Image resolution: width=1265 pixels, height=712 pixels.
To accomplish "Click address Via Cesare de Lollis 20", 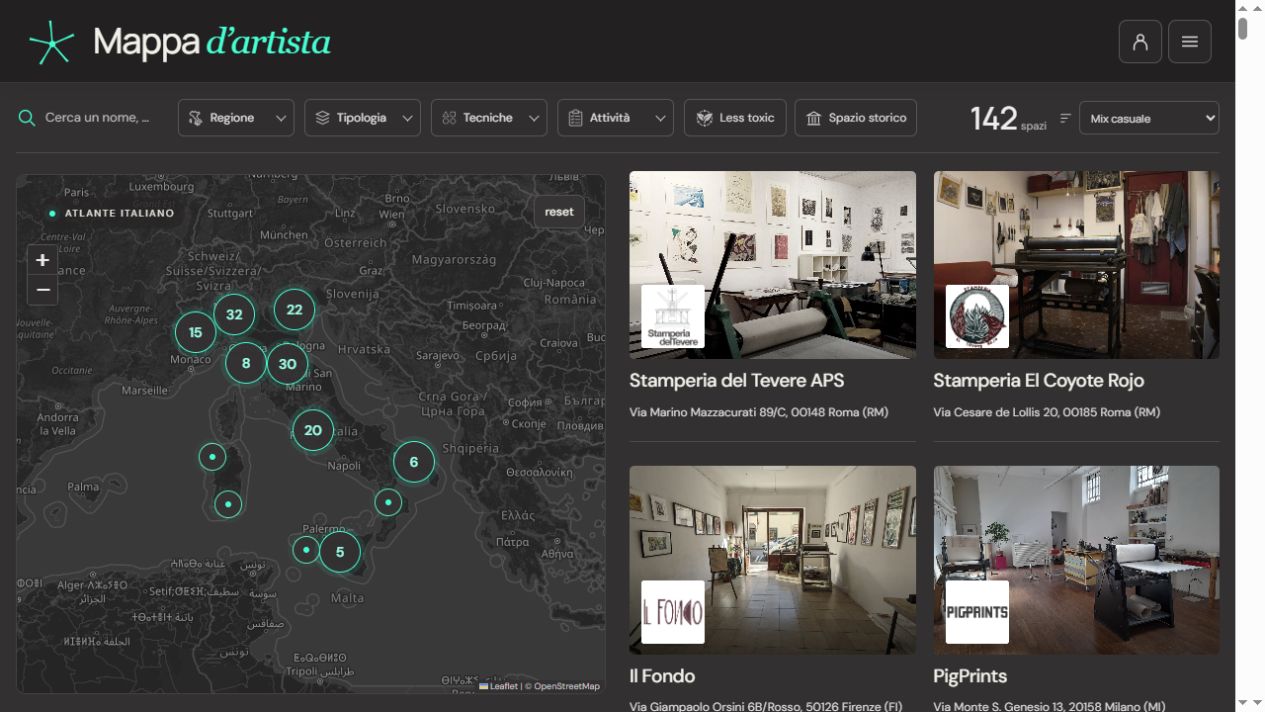I will coord(1046,412).
